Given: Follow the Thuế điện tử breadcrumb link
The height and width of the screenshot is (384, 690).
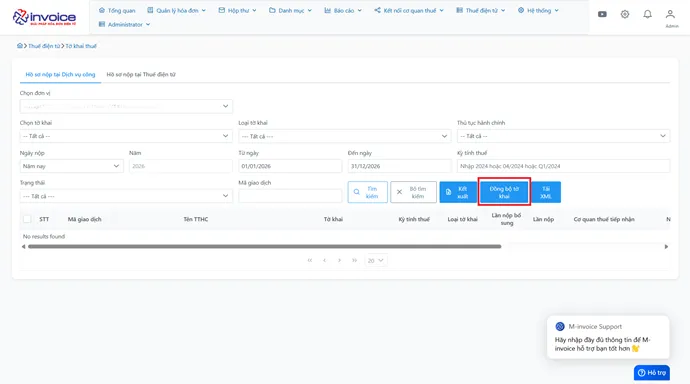Looking at the screenshot, I should tap(44, 46).
